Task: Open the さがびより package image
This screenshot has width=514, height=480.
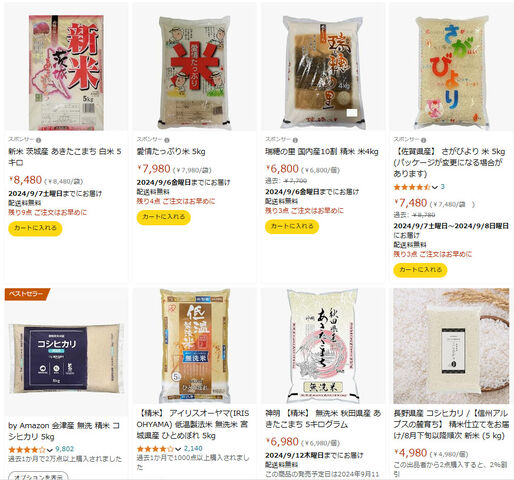Action: pyautogui.click(x=452, y=72)
